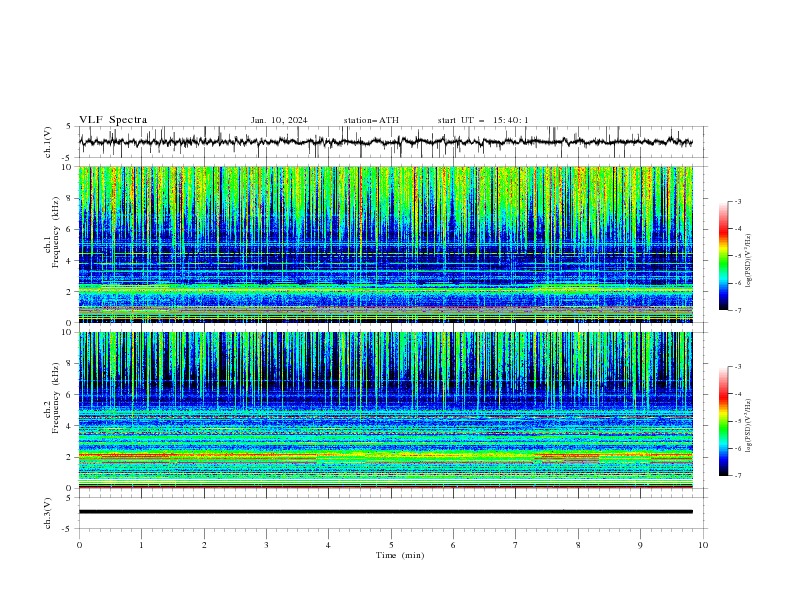This screenshot has width=792, height=612.
Task: Click the "-5" tick on ch.1 colorbar
Action: tap(737, 256)
